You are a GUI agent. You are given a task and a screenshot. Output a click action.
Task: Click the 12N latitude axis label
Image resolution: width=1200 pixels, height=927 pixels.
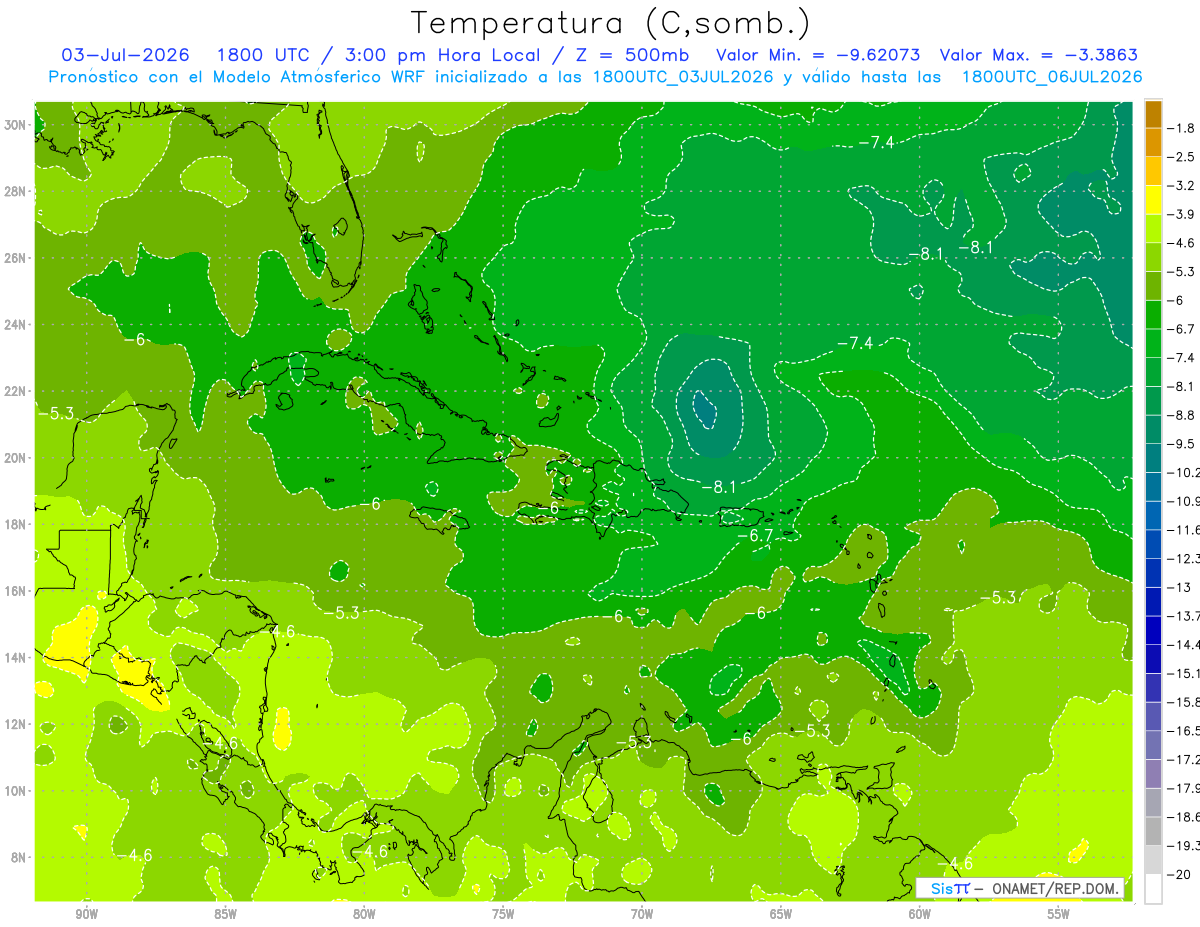[x=16, y=724]
